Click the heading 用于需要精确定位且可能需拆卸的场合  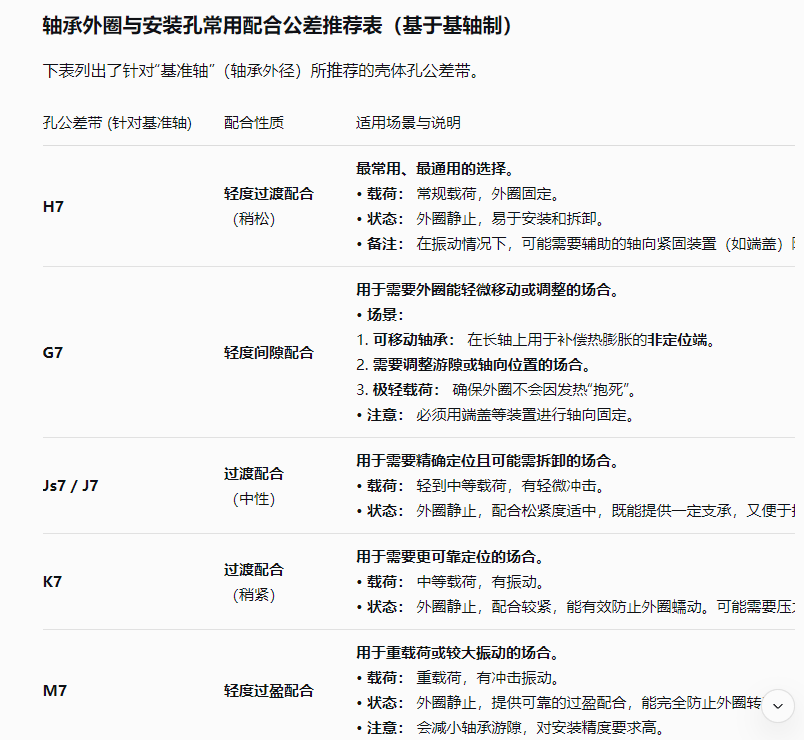point(486,461)
